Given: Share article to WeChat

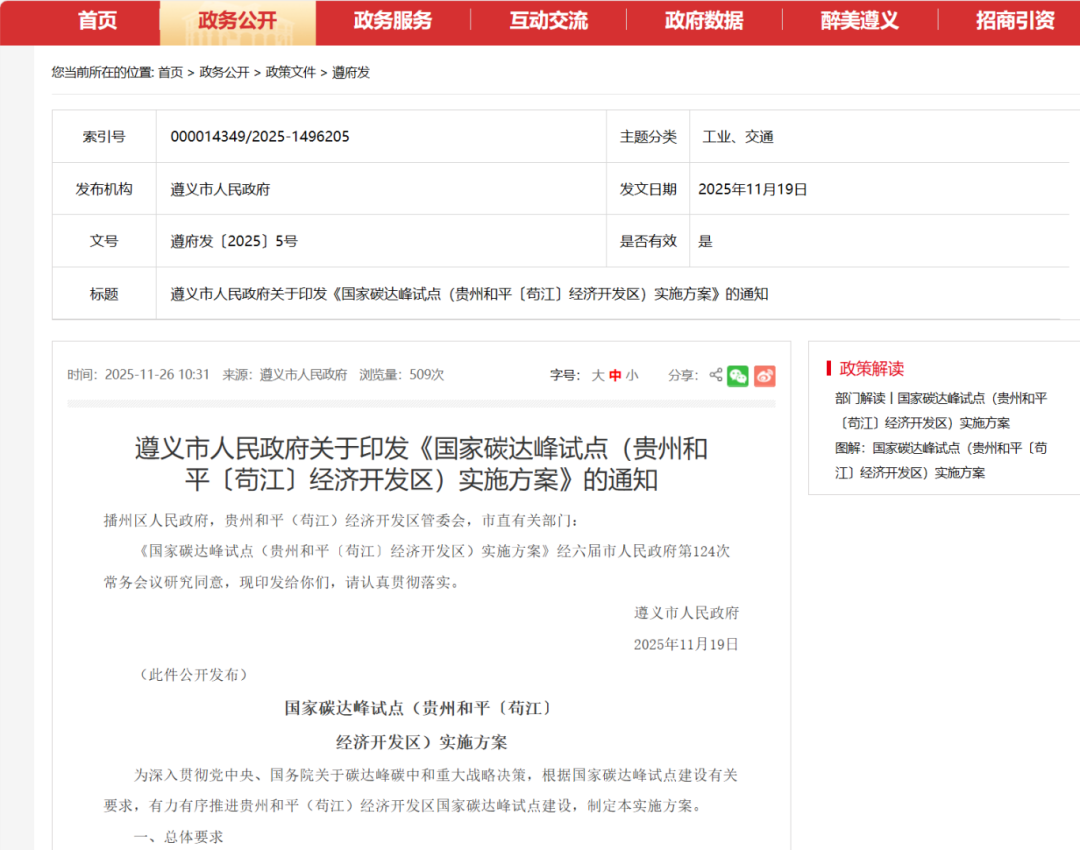Looking at the screenshot, I should point(739,375).
